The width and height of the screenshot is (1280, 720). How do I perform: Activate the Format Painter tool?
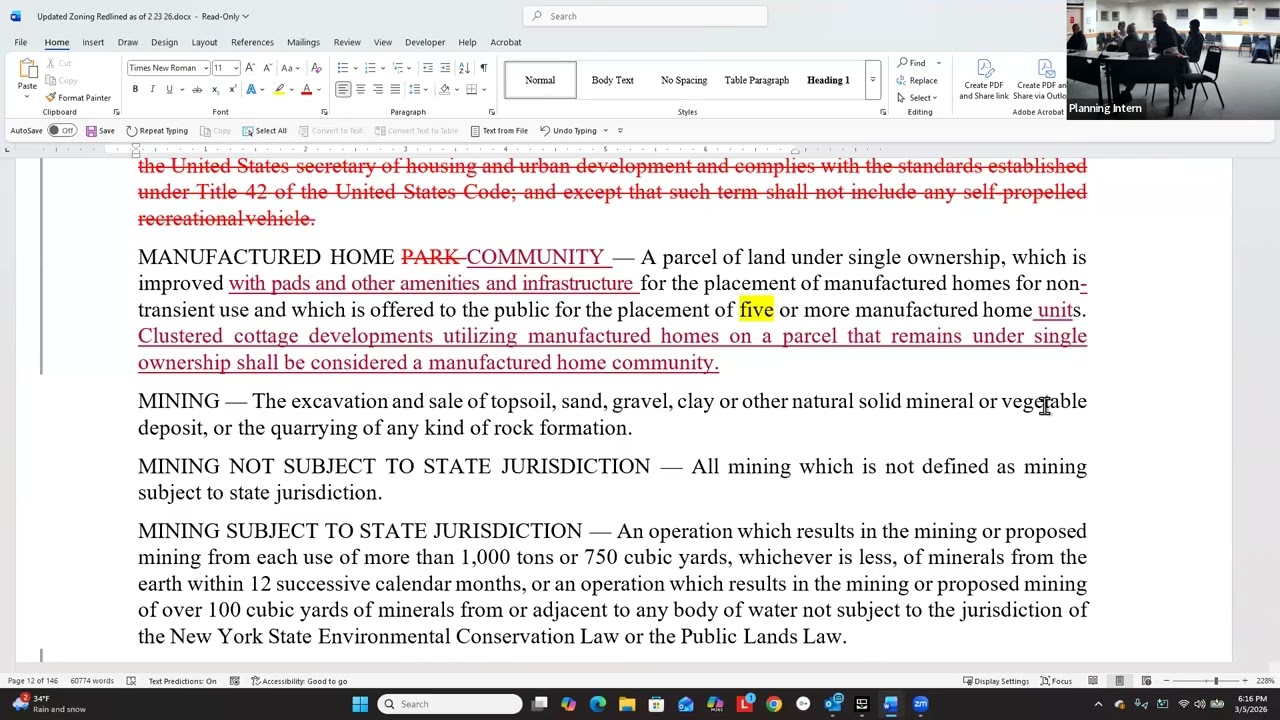(x=78, y=98)
